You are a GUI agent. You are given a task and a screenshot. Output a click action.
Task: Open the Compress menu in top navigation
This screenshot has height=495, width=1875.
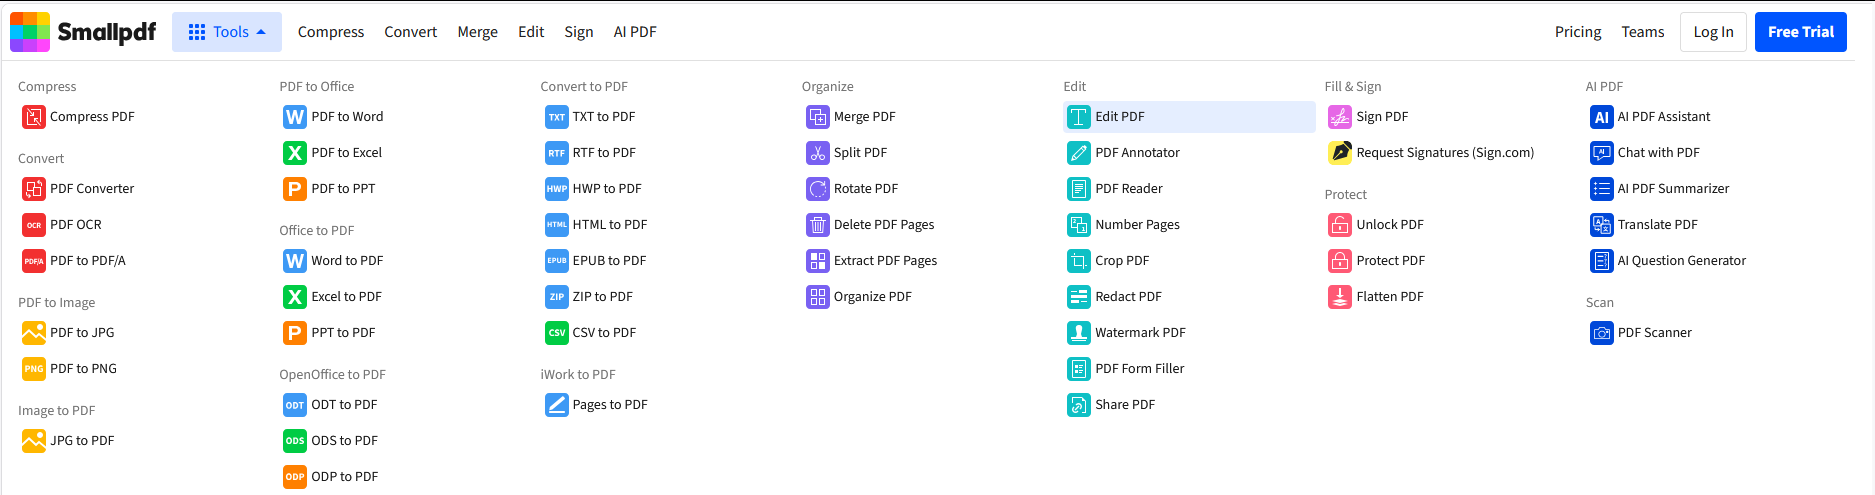pyautogui.click(x=331, y=32)
